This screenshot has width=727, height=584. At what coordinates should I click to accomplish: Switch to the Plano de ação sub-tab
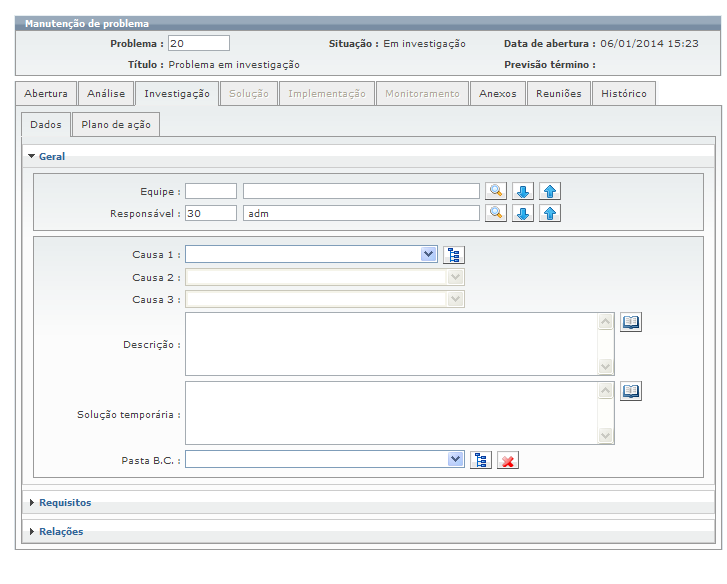click(116, 125)
